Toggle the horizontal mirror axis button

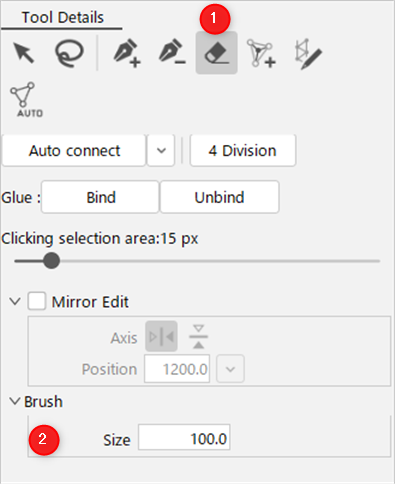click(x=198, y=337)
